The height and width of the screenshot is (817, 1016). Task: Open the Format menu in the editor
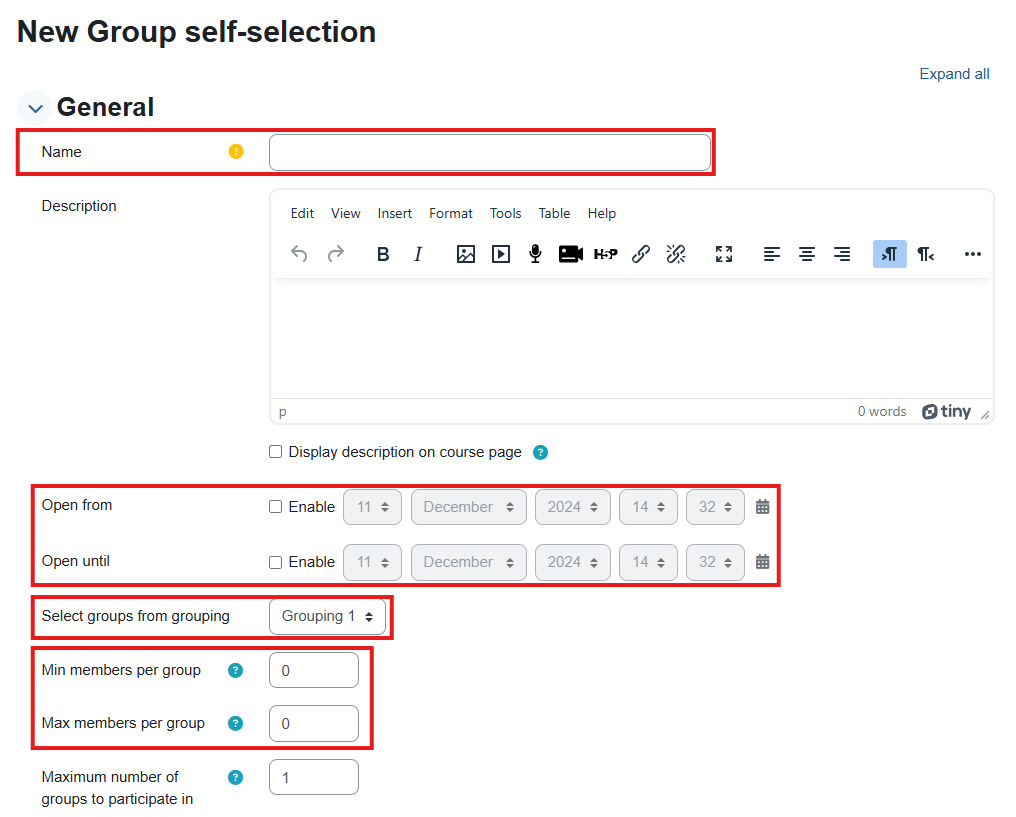click(x=450, y=213)
